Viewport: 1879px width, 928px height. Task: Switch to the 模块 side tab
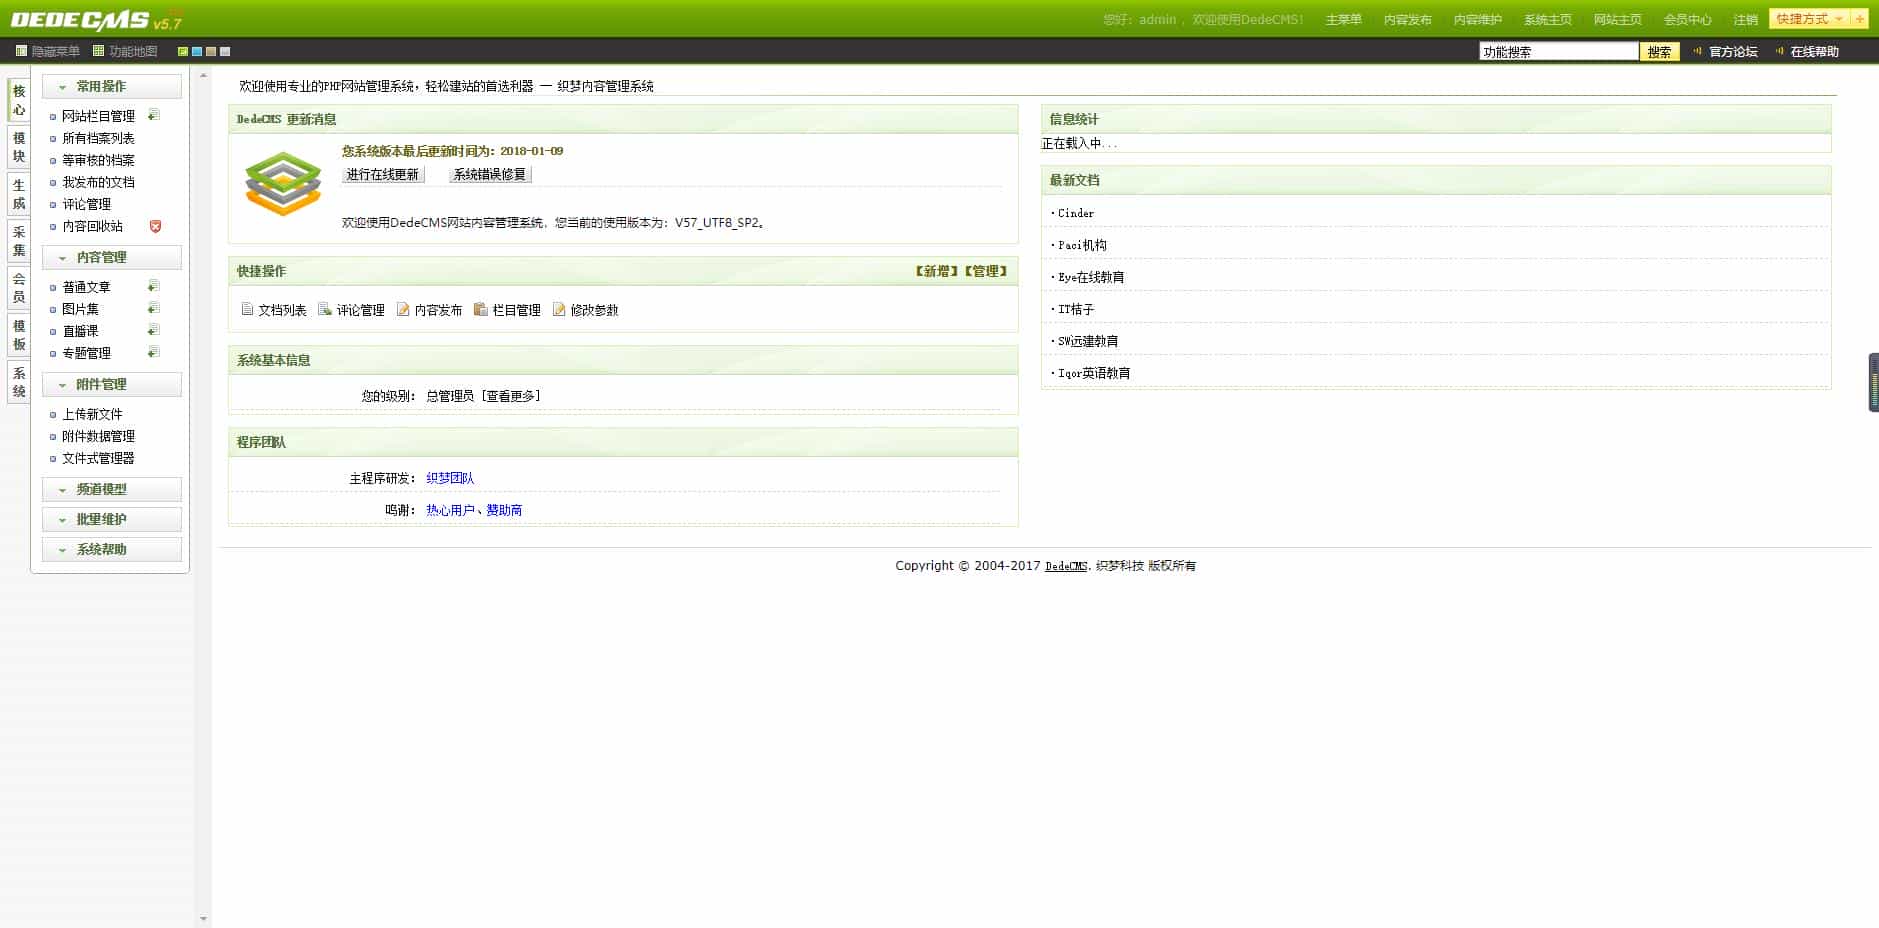pyautogui.click(x=18, y=147)
